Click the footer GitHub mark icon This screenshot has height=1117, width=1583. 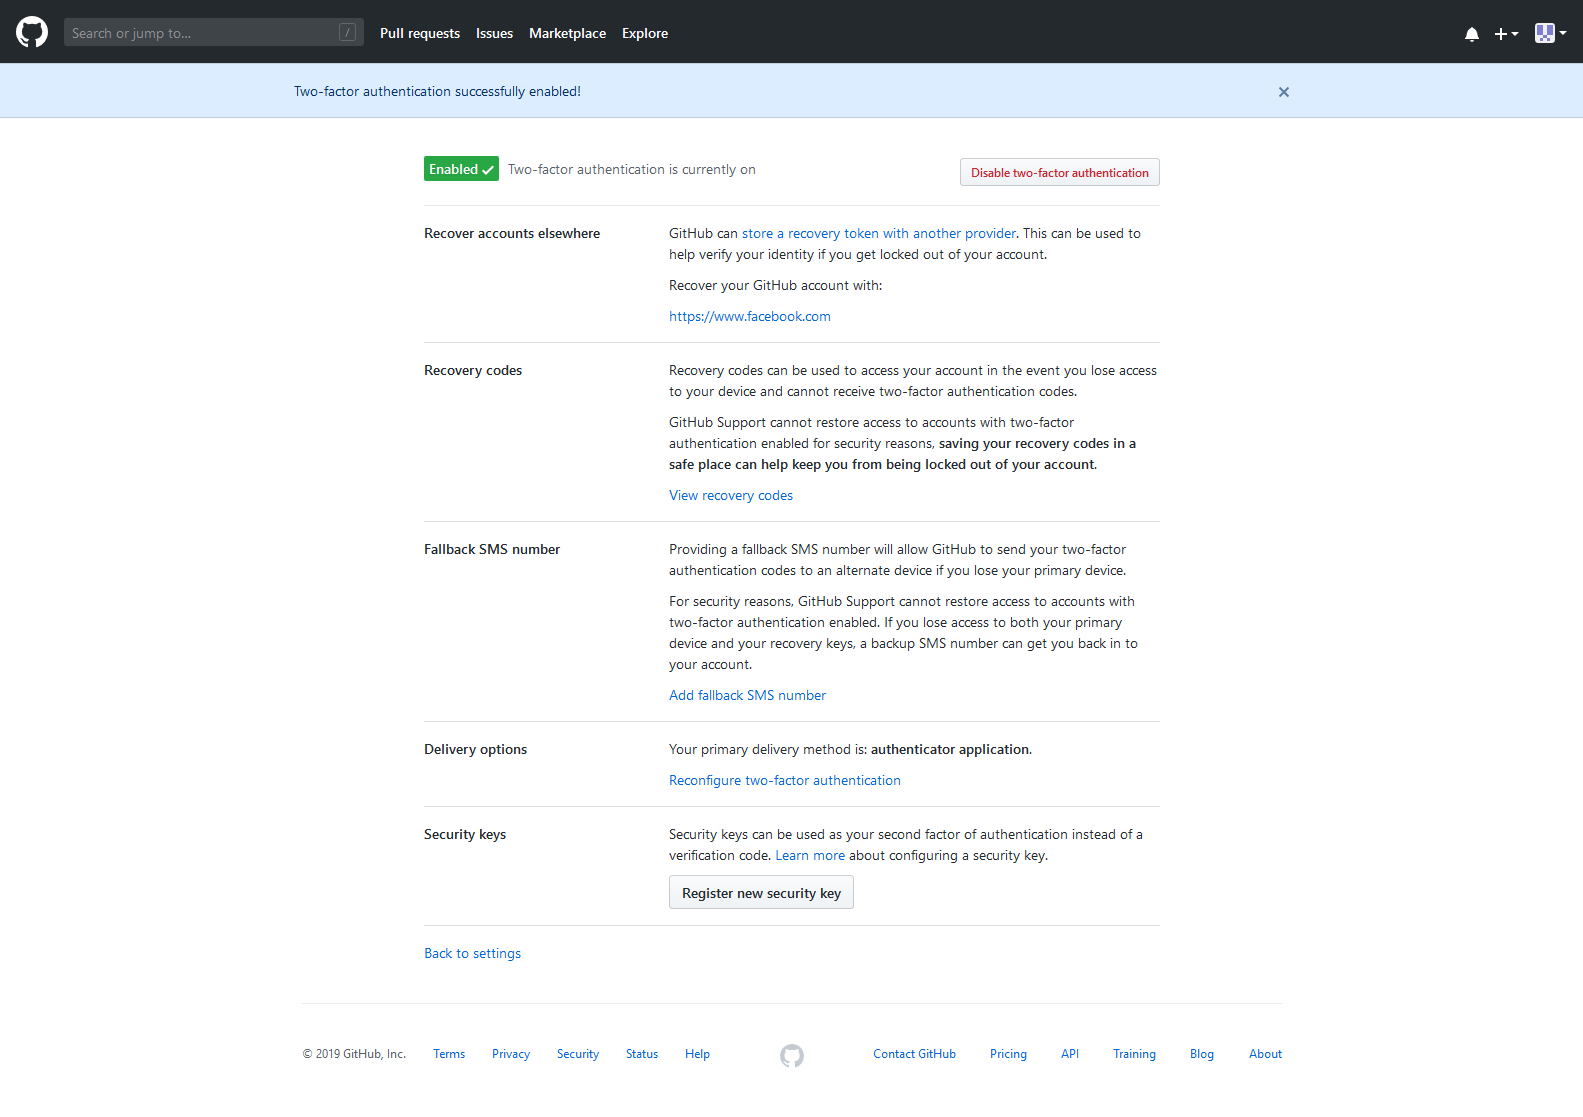click(x=791, y=1056)
